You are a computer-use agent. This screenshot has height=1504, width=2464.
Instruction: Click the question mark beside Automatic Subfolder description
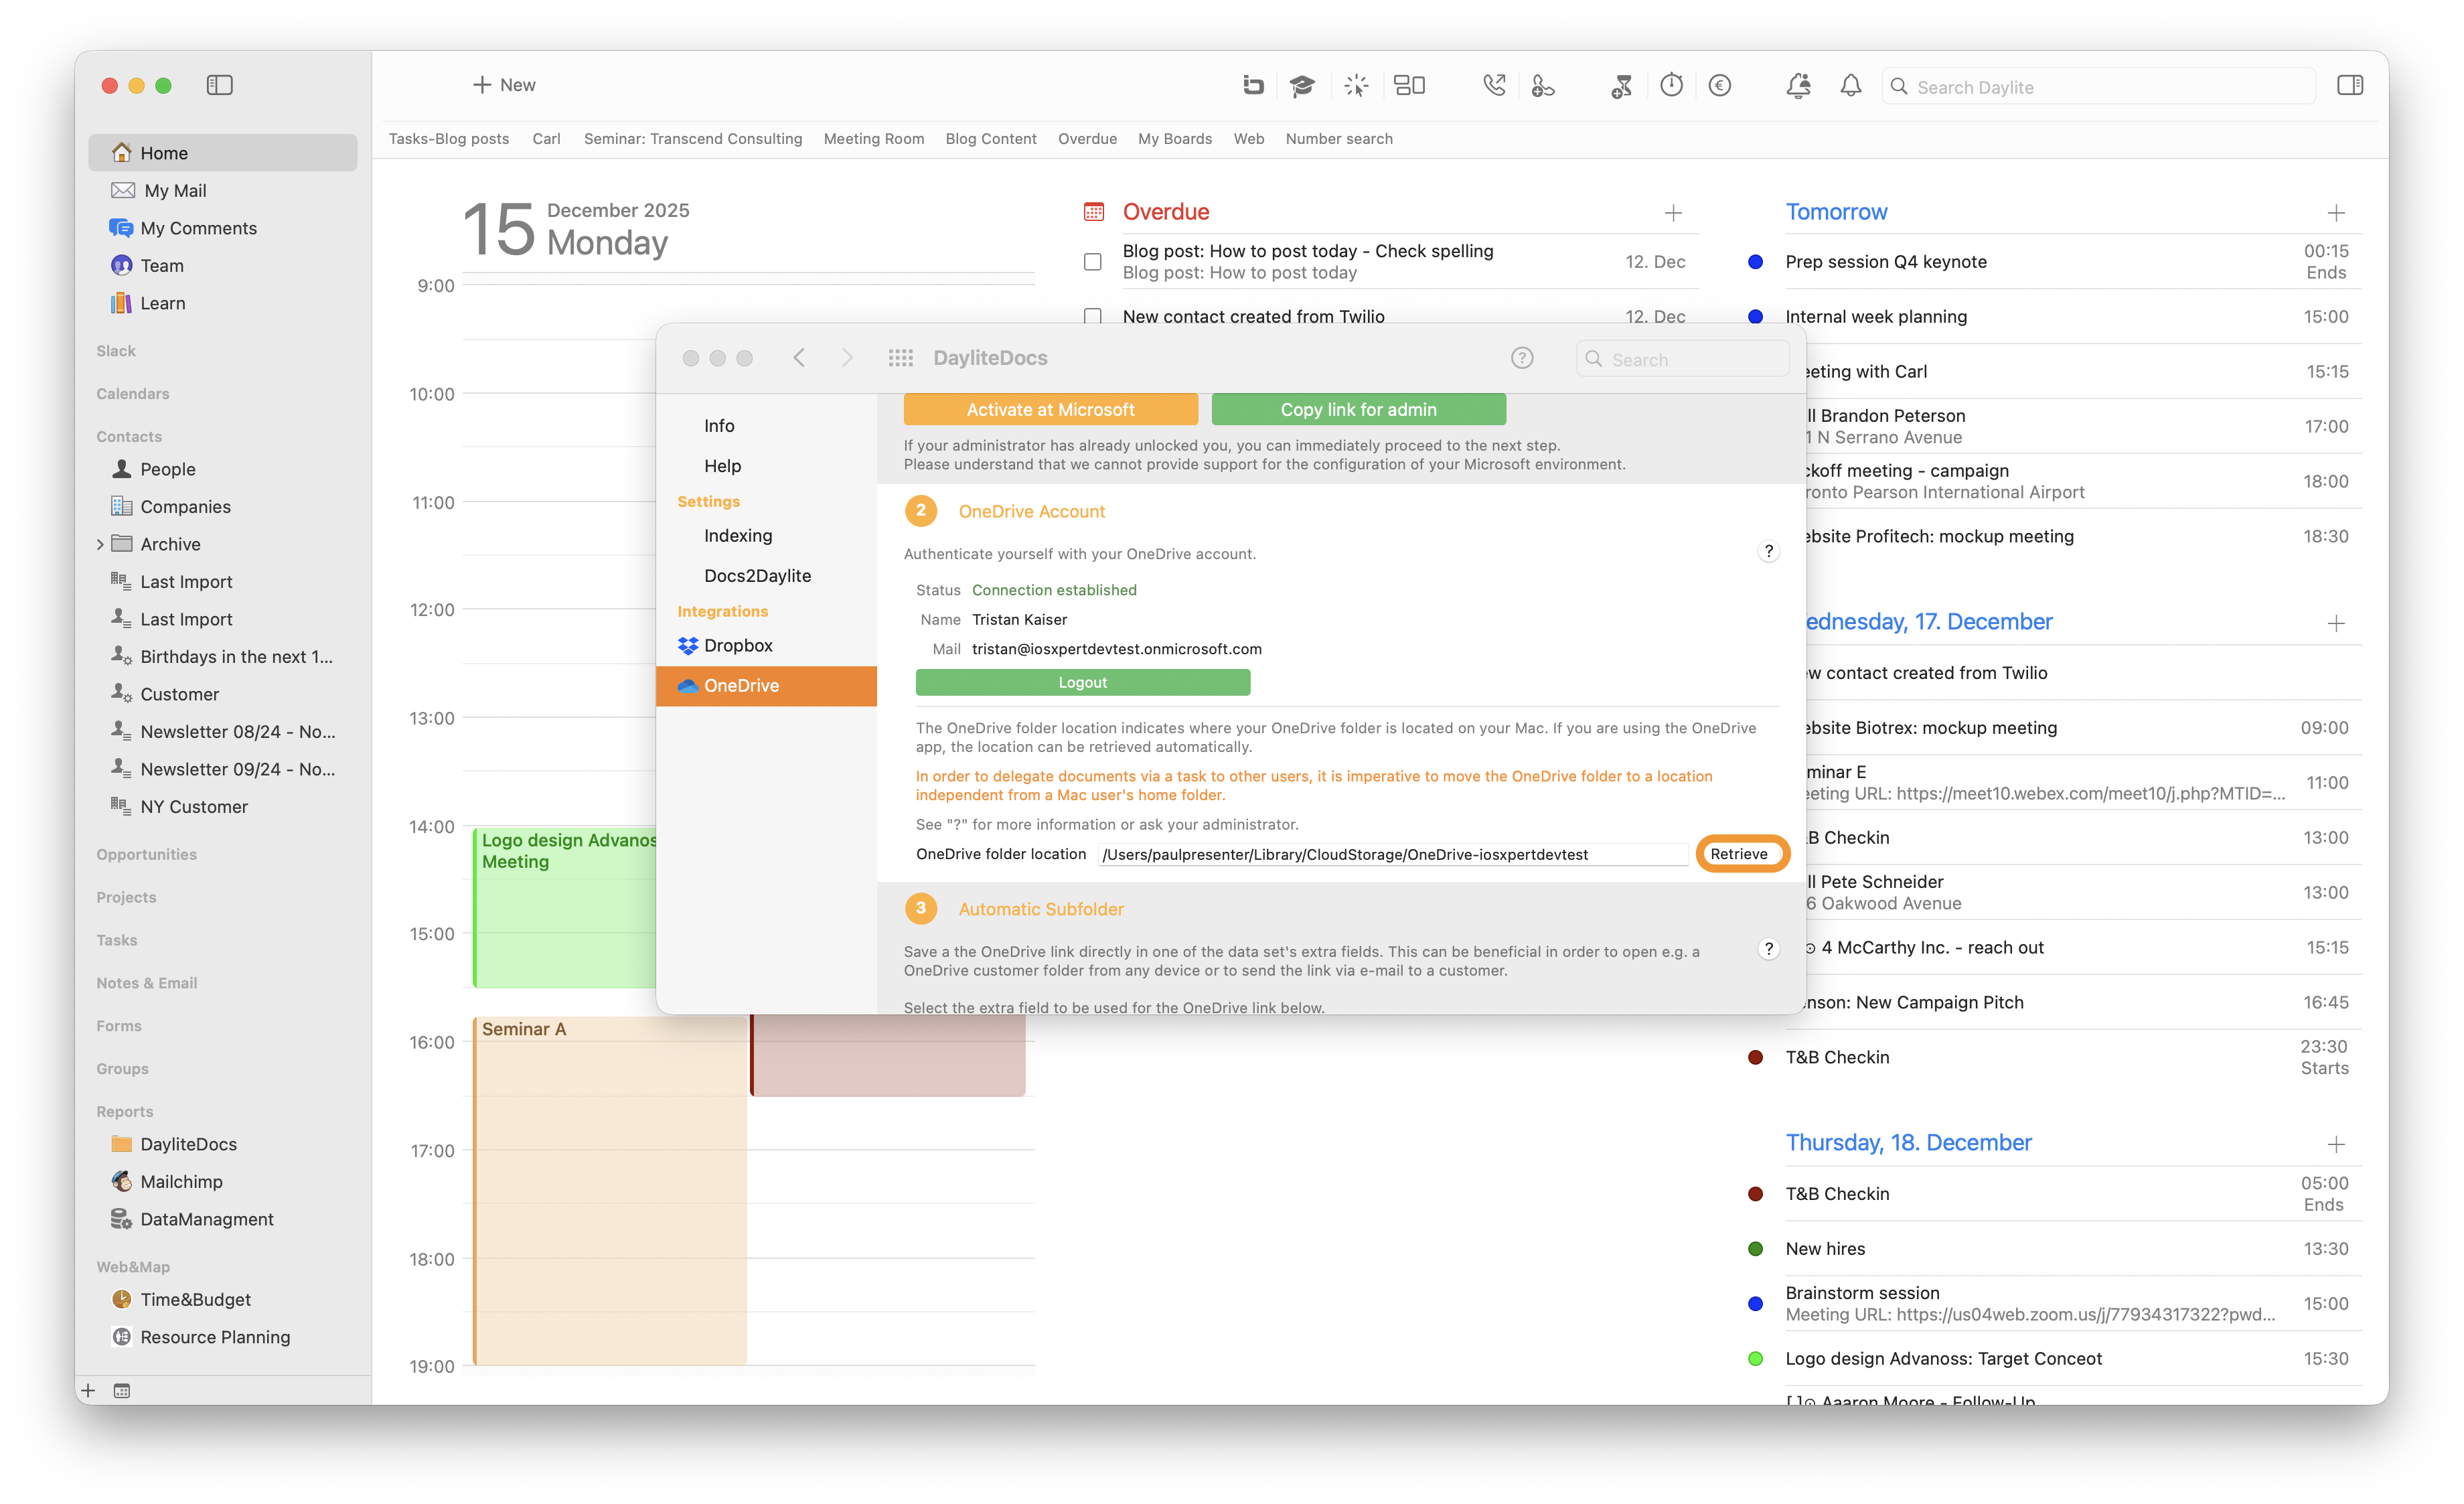[1769, 949]
